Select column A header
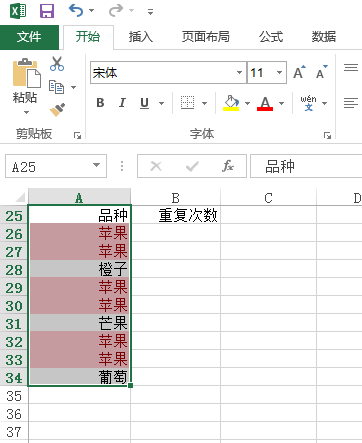362x443 pixels. point(79,197)
